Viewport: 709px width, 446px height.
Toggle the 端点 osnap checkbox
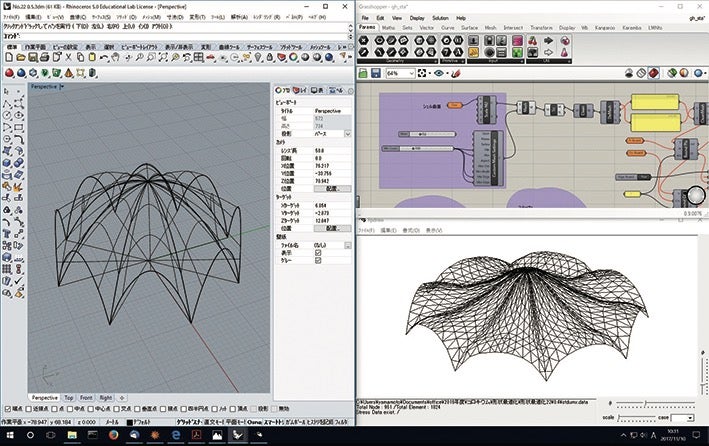tap(8, 409)
